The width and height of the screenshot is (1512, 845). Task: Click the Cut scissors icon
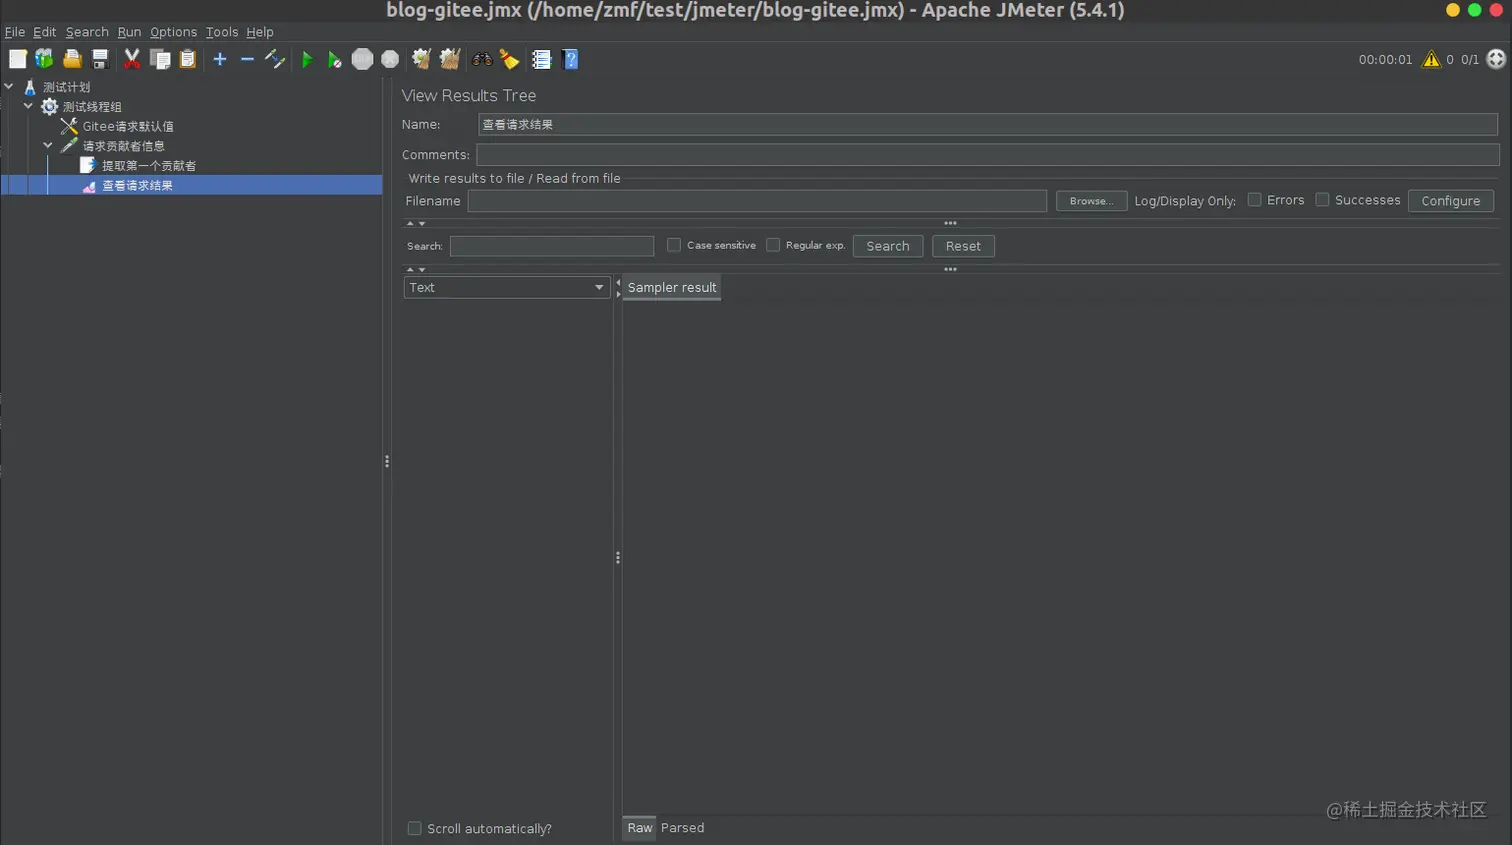click(131, 59)
